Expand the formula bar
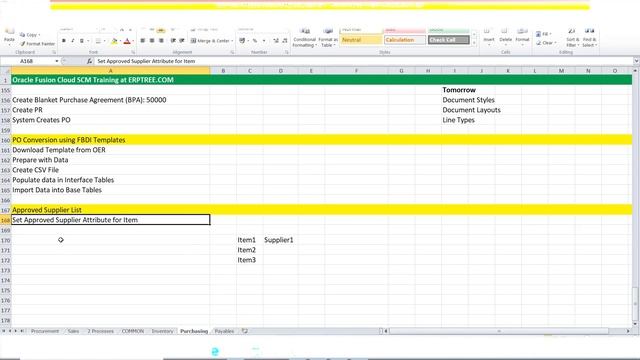The image size is (640, 360). coord(636,61)
